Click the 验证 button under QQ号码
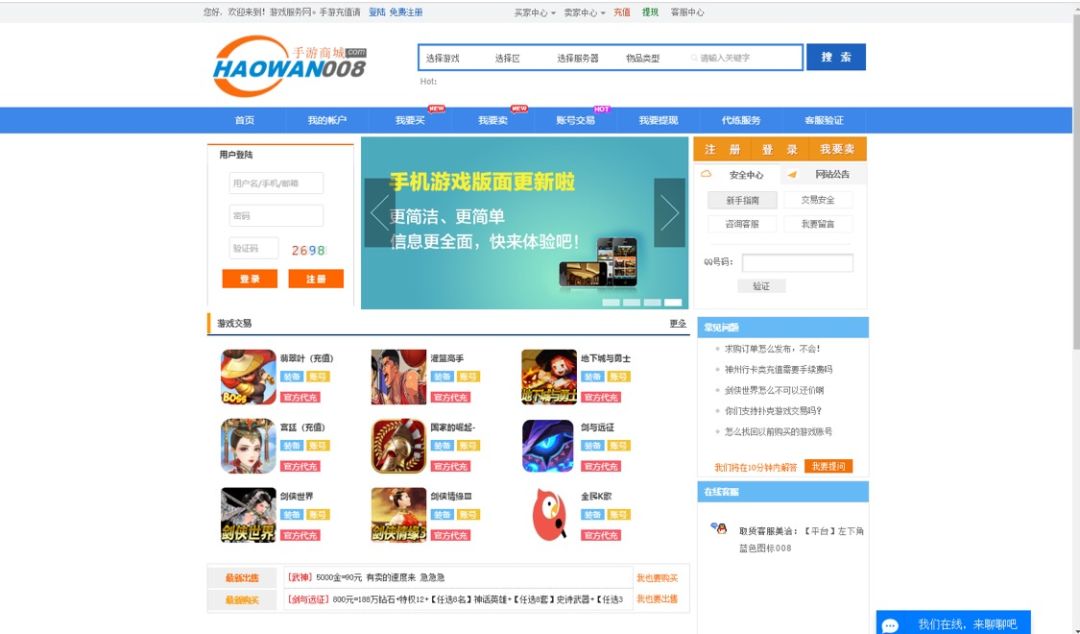Screen dimensions: 1080x634 [x=761, y=286]
